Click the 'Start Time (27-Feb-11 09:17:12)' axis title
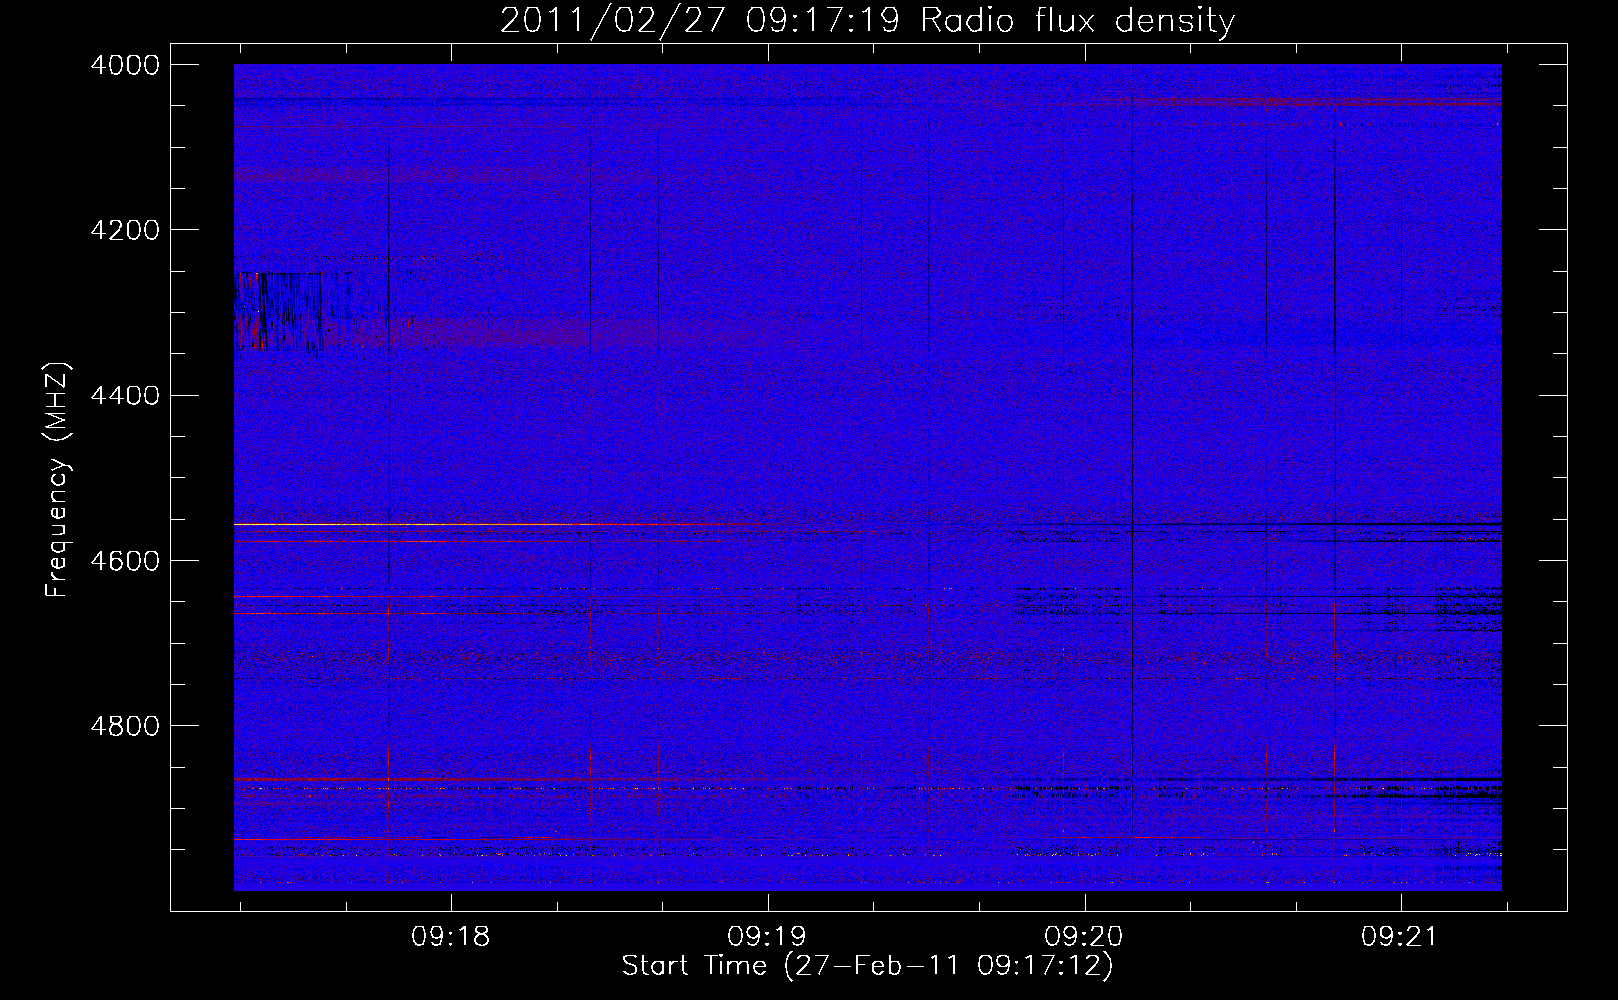 (x=867, y=966)
